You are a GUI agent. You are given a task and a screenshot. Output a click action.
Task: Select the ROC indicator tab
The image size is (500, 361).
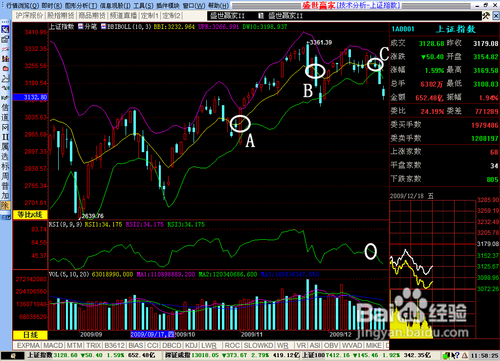click(x=232, y=346)
